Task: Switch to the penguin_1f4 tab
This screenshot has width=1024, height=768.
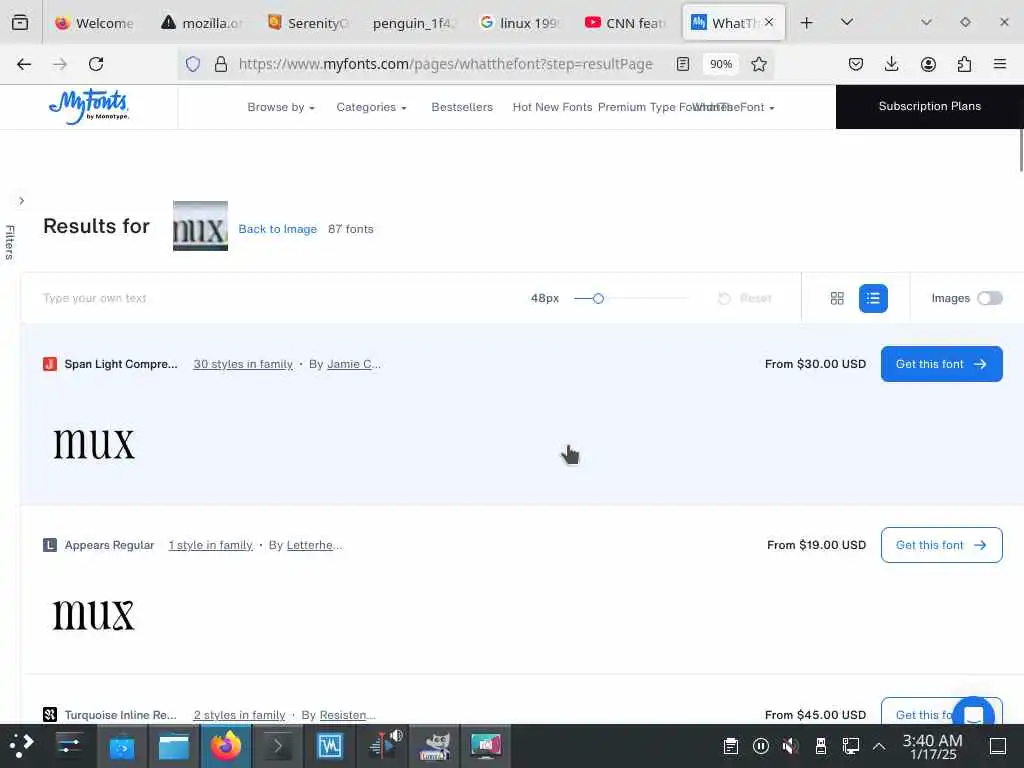Action: point(413,23)
